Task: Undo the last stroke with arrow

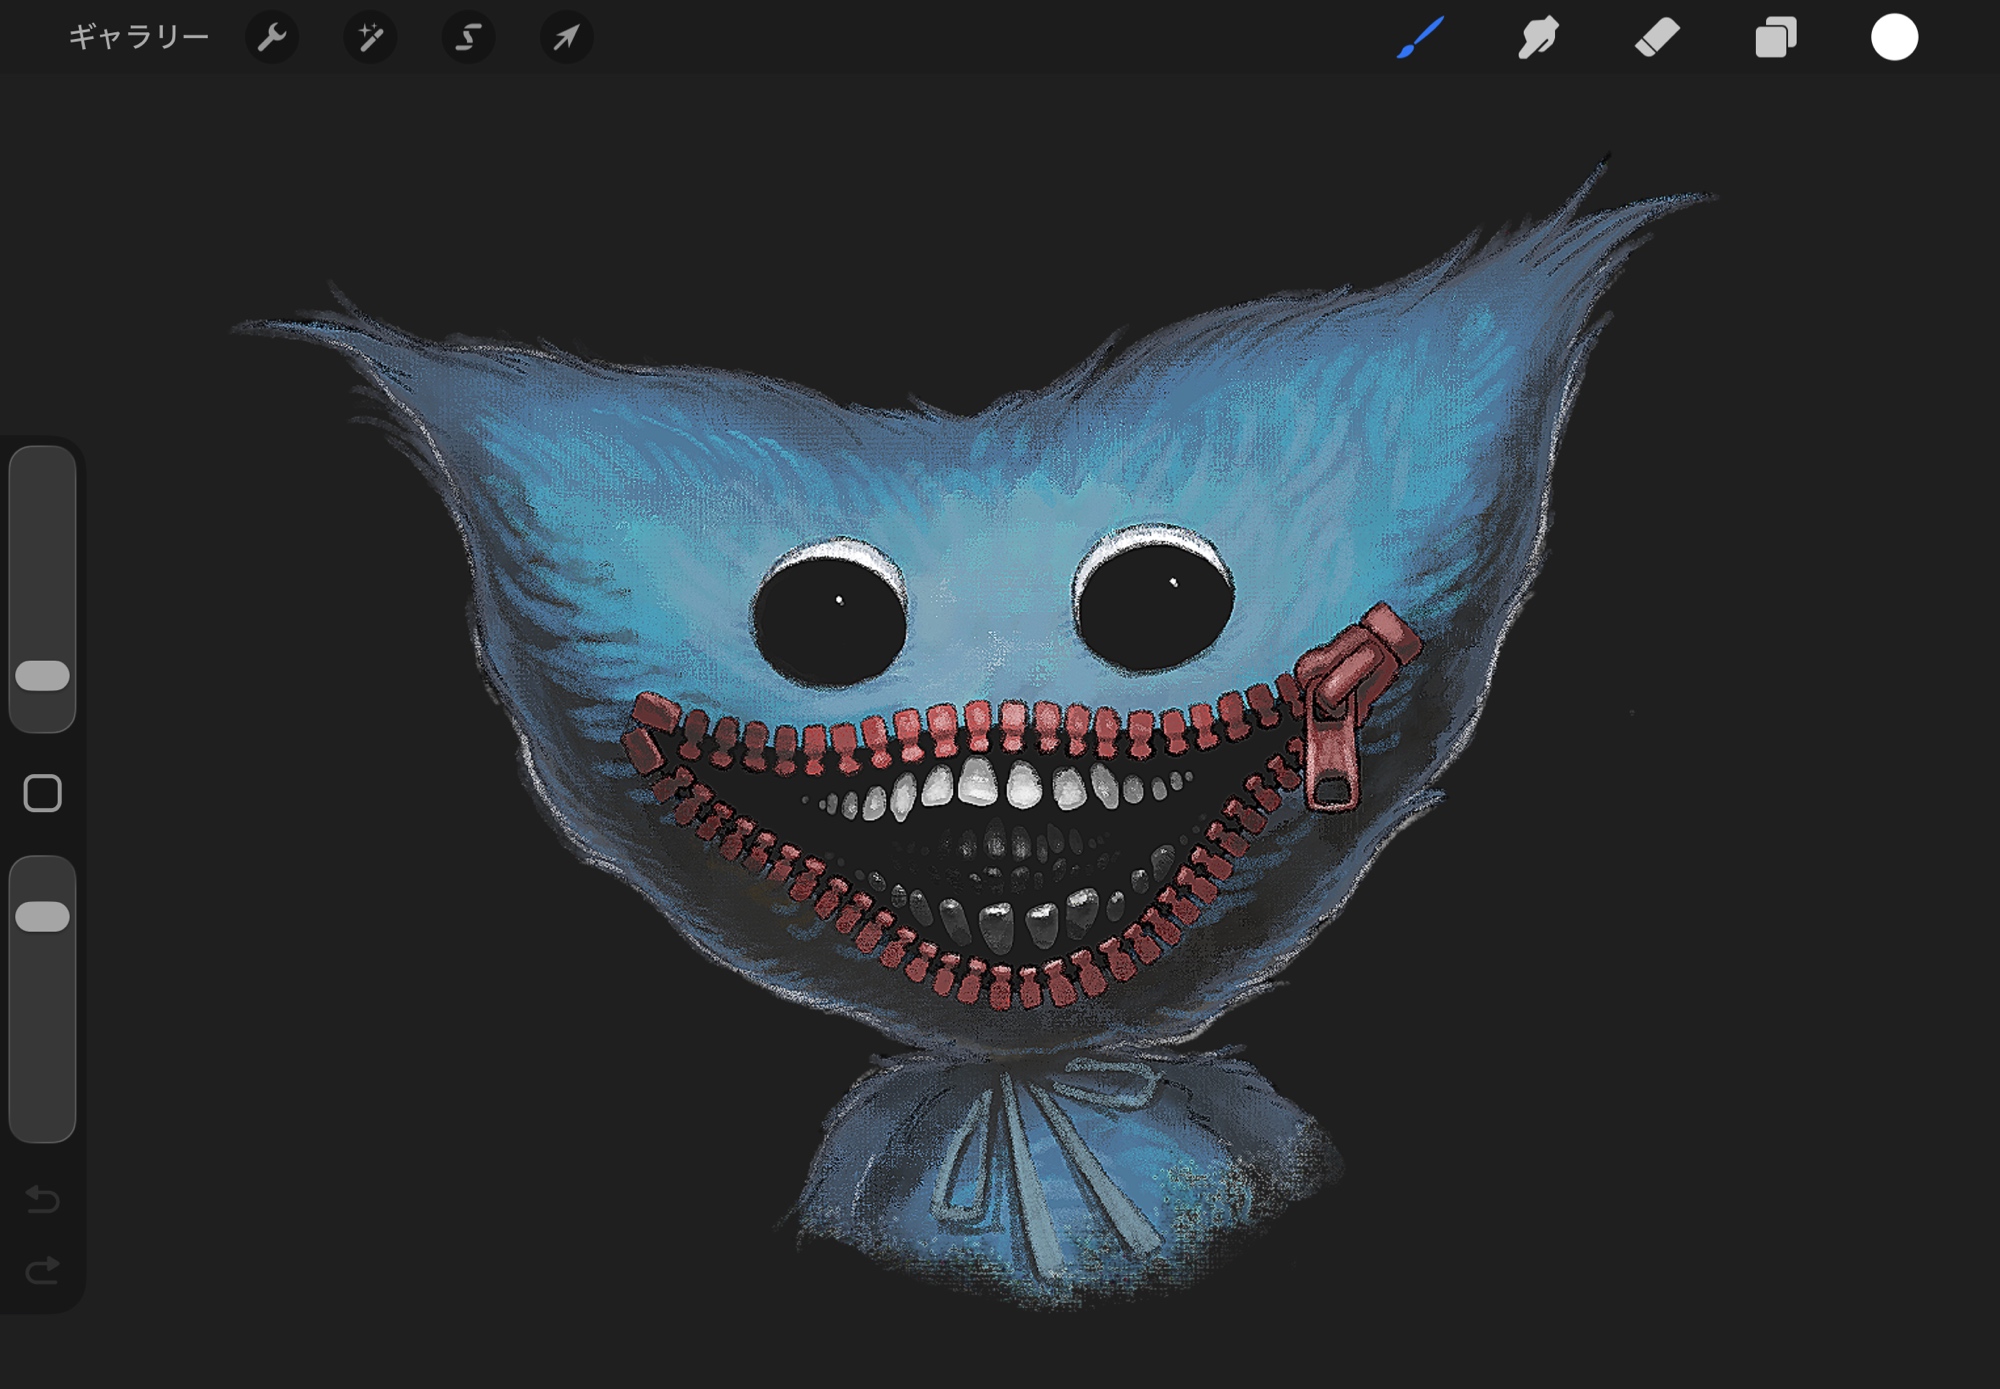Action: click(x=43, y=1198)
